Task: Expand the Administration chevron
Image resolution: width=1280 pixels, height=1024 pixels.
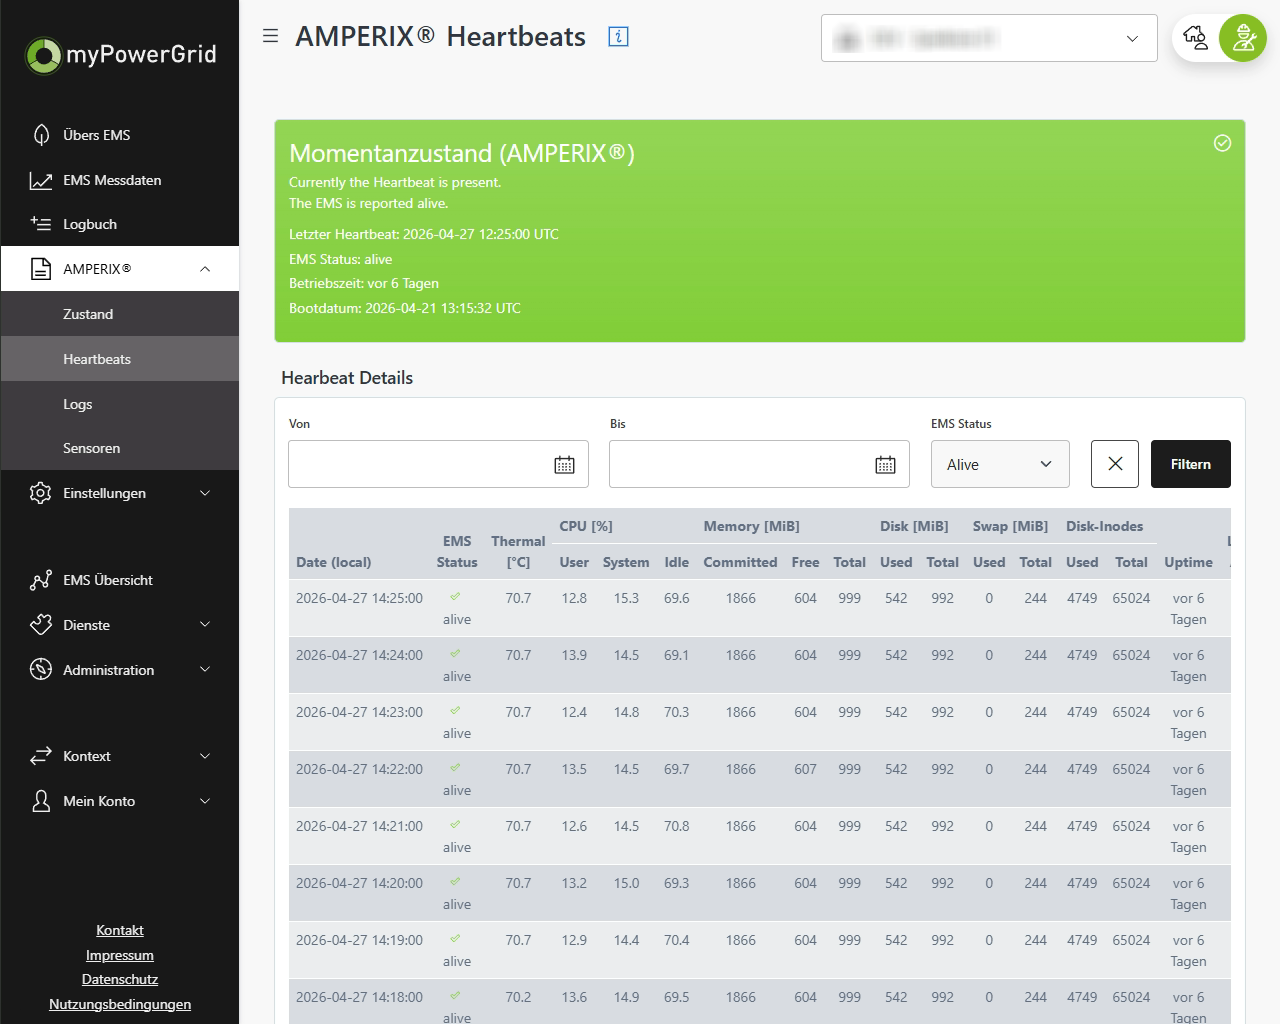Action: click(205, 670)
